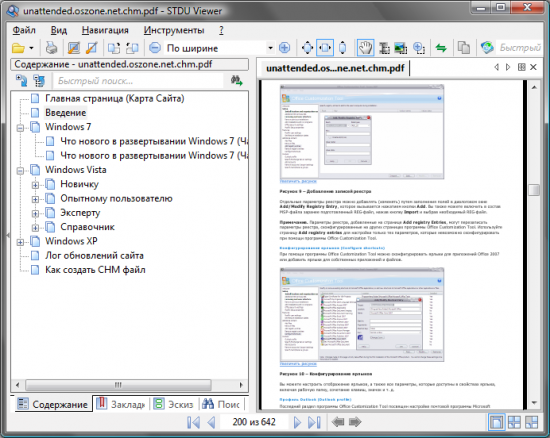Open the zoom level combo box 'По ширине'
Image resolution: width=550 pixels, height=438 pixels.
pos(219,48)
